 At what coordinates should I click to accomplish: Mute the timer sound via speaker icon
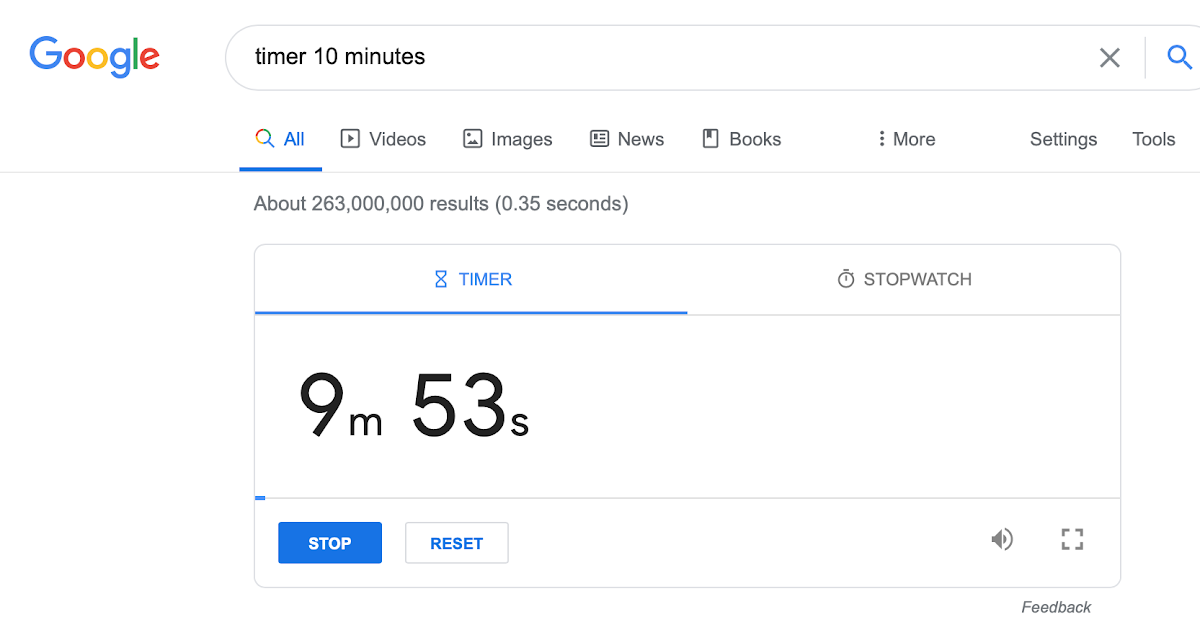click(1002, 539)
